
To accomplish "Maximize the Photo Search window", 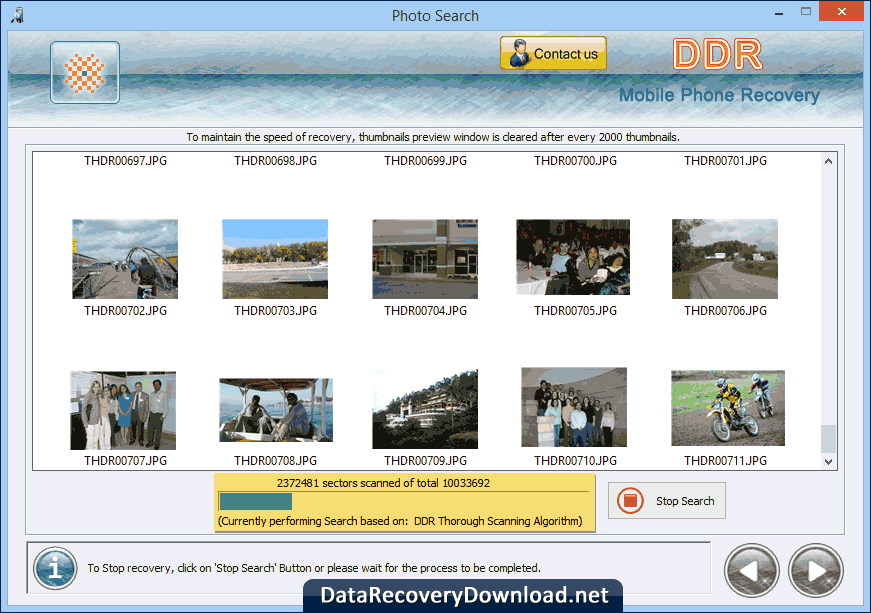I will 806,12.
